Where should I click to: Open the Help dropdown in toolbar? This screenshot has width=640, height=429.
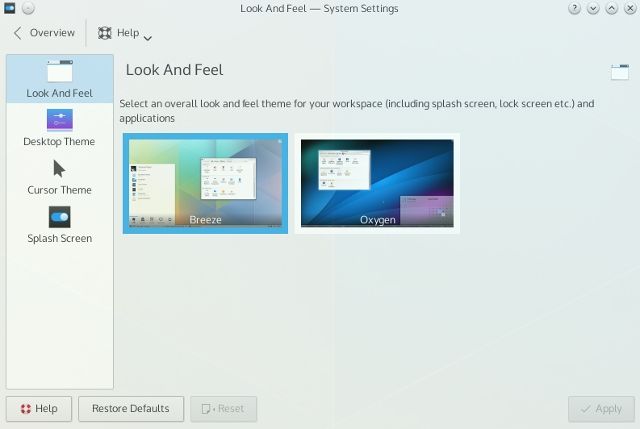coord(124,33)
